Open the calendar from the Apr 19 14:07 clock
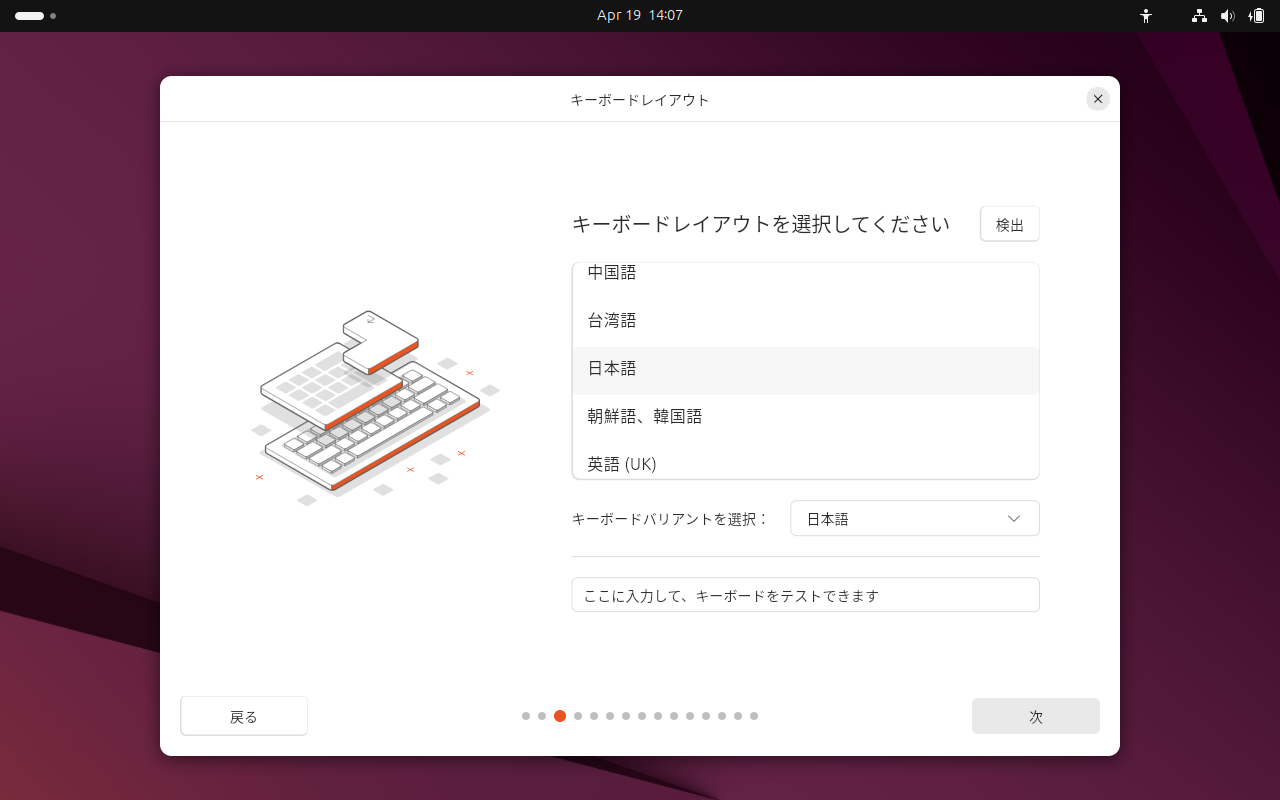Screen dimensions: 1280x800 tap(640, 16)
